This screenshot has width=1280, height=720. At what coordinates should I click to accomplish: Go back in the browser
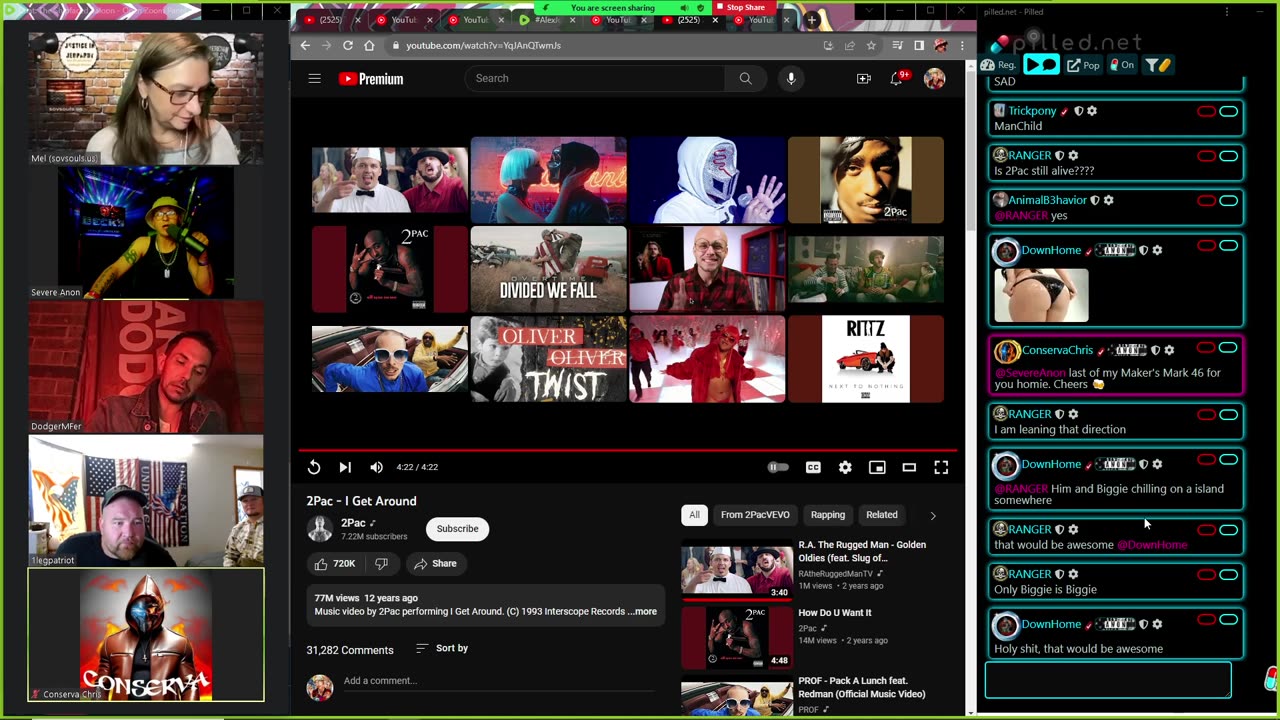pos(305,45)
